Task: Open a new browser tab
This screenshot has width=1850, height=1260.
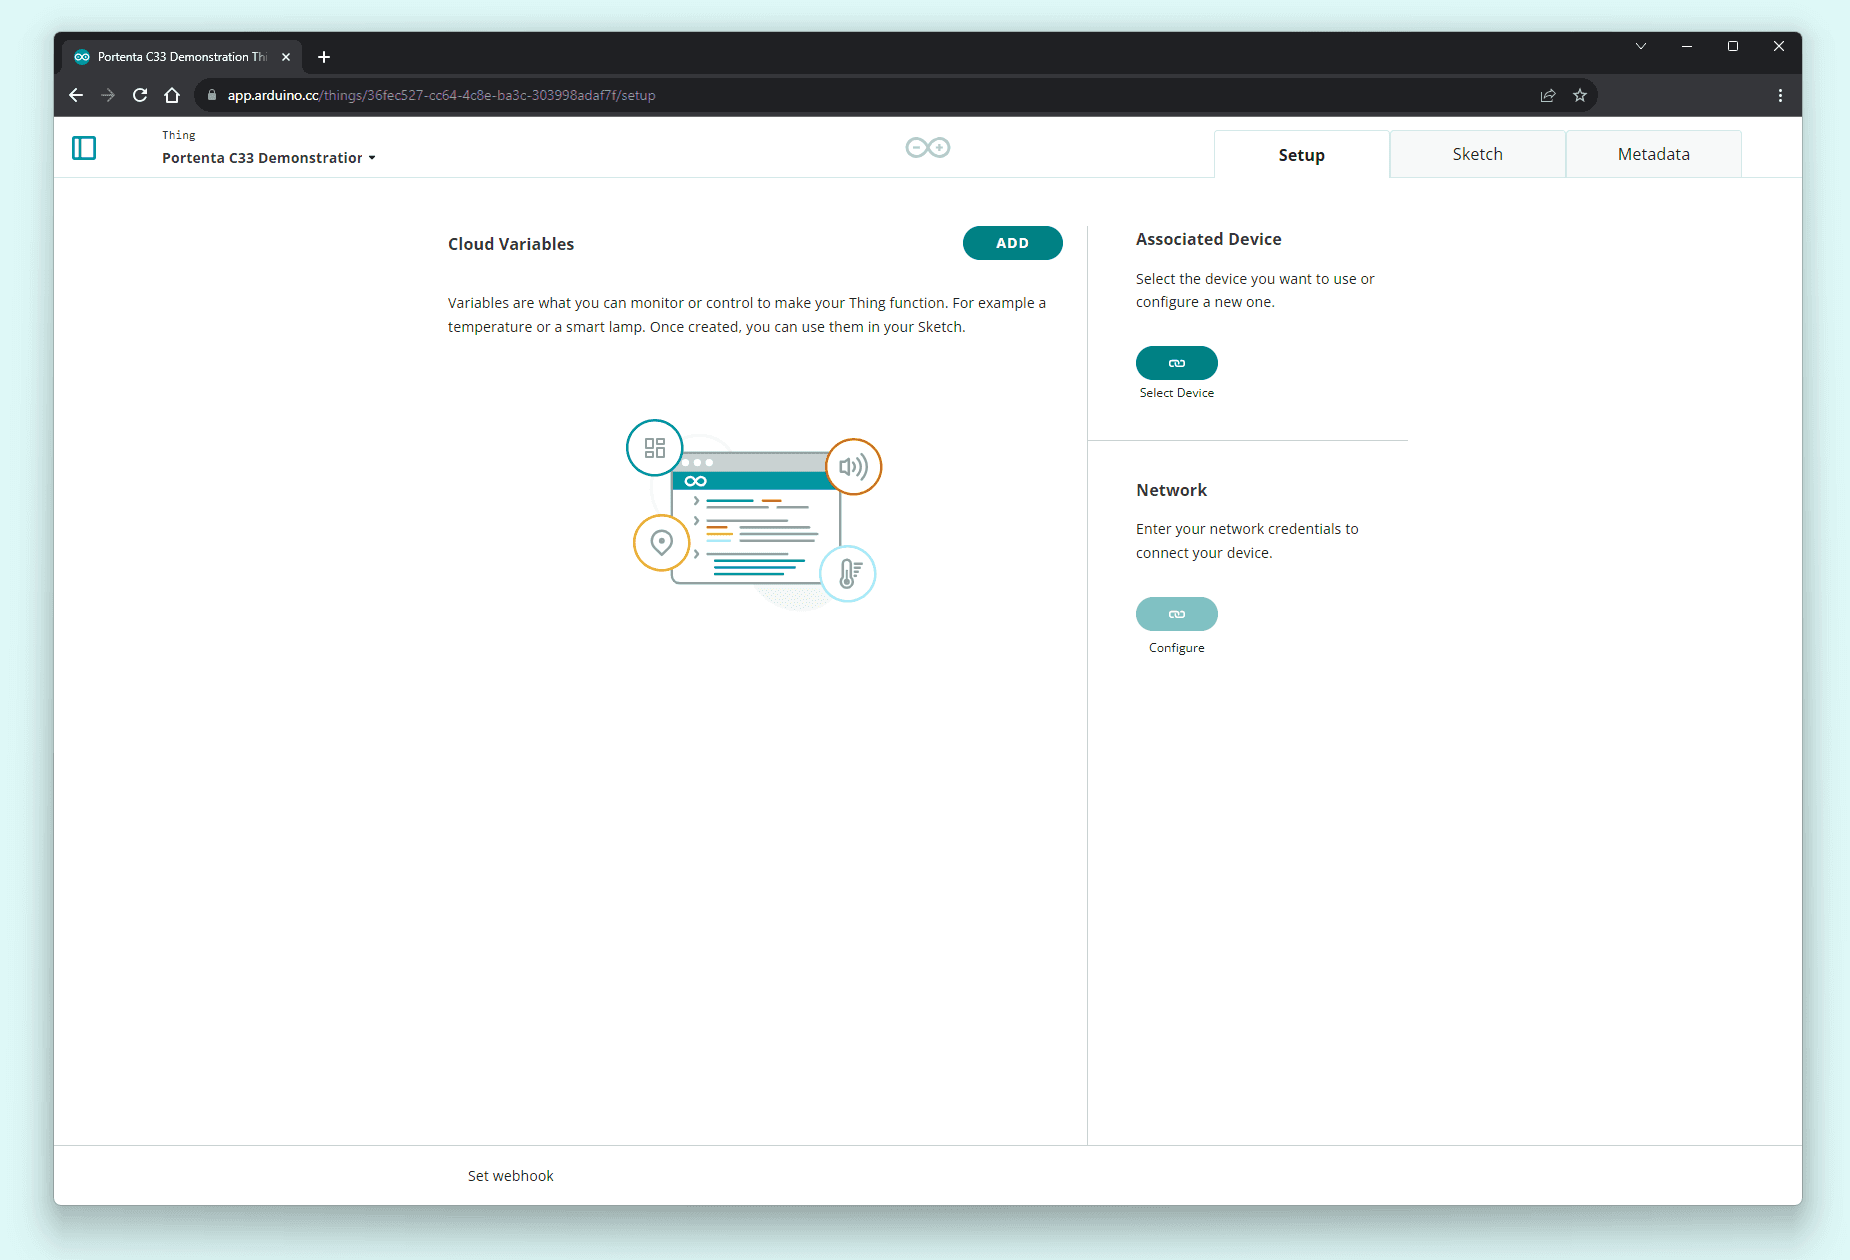Action: click(x=323, y=56)
